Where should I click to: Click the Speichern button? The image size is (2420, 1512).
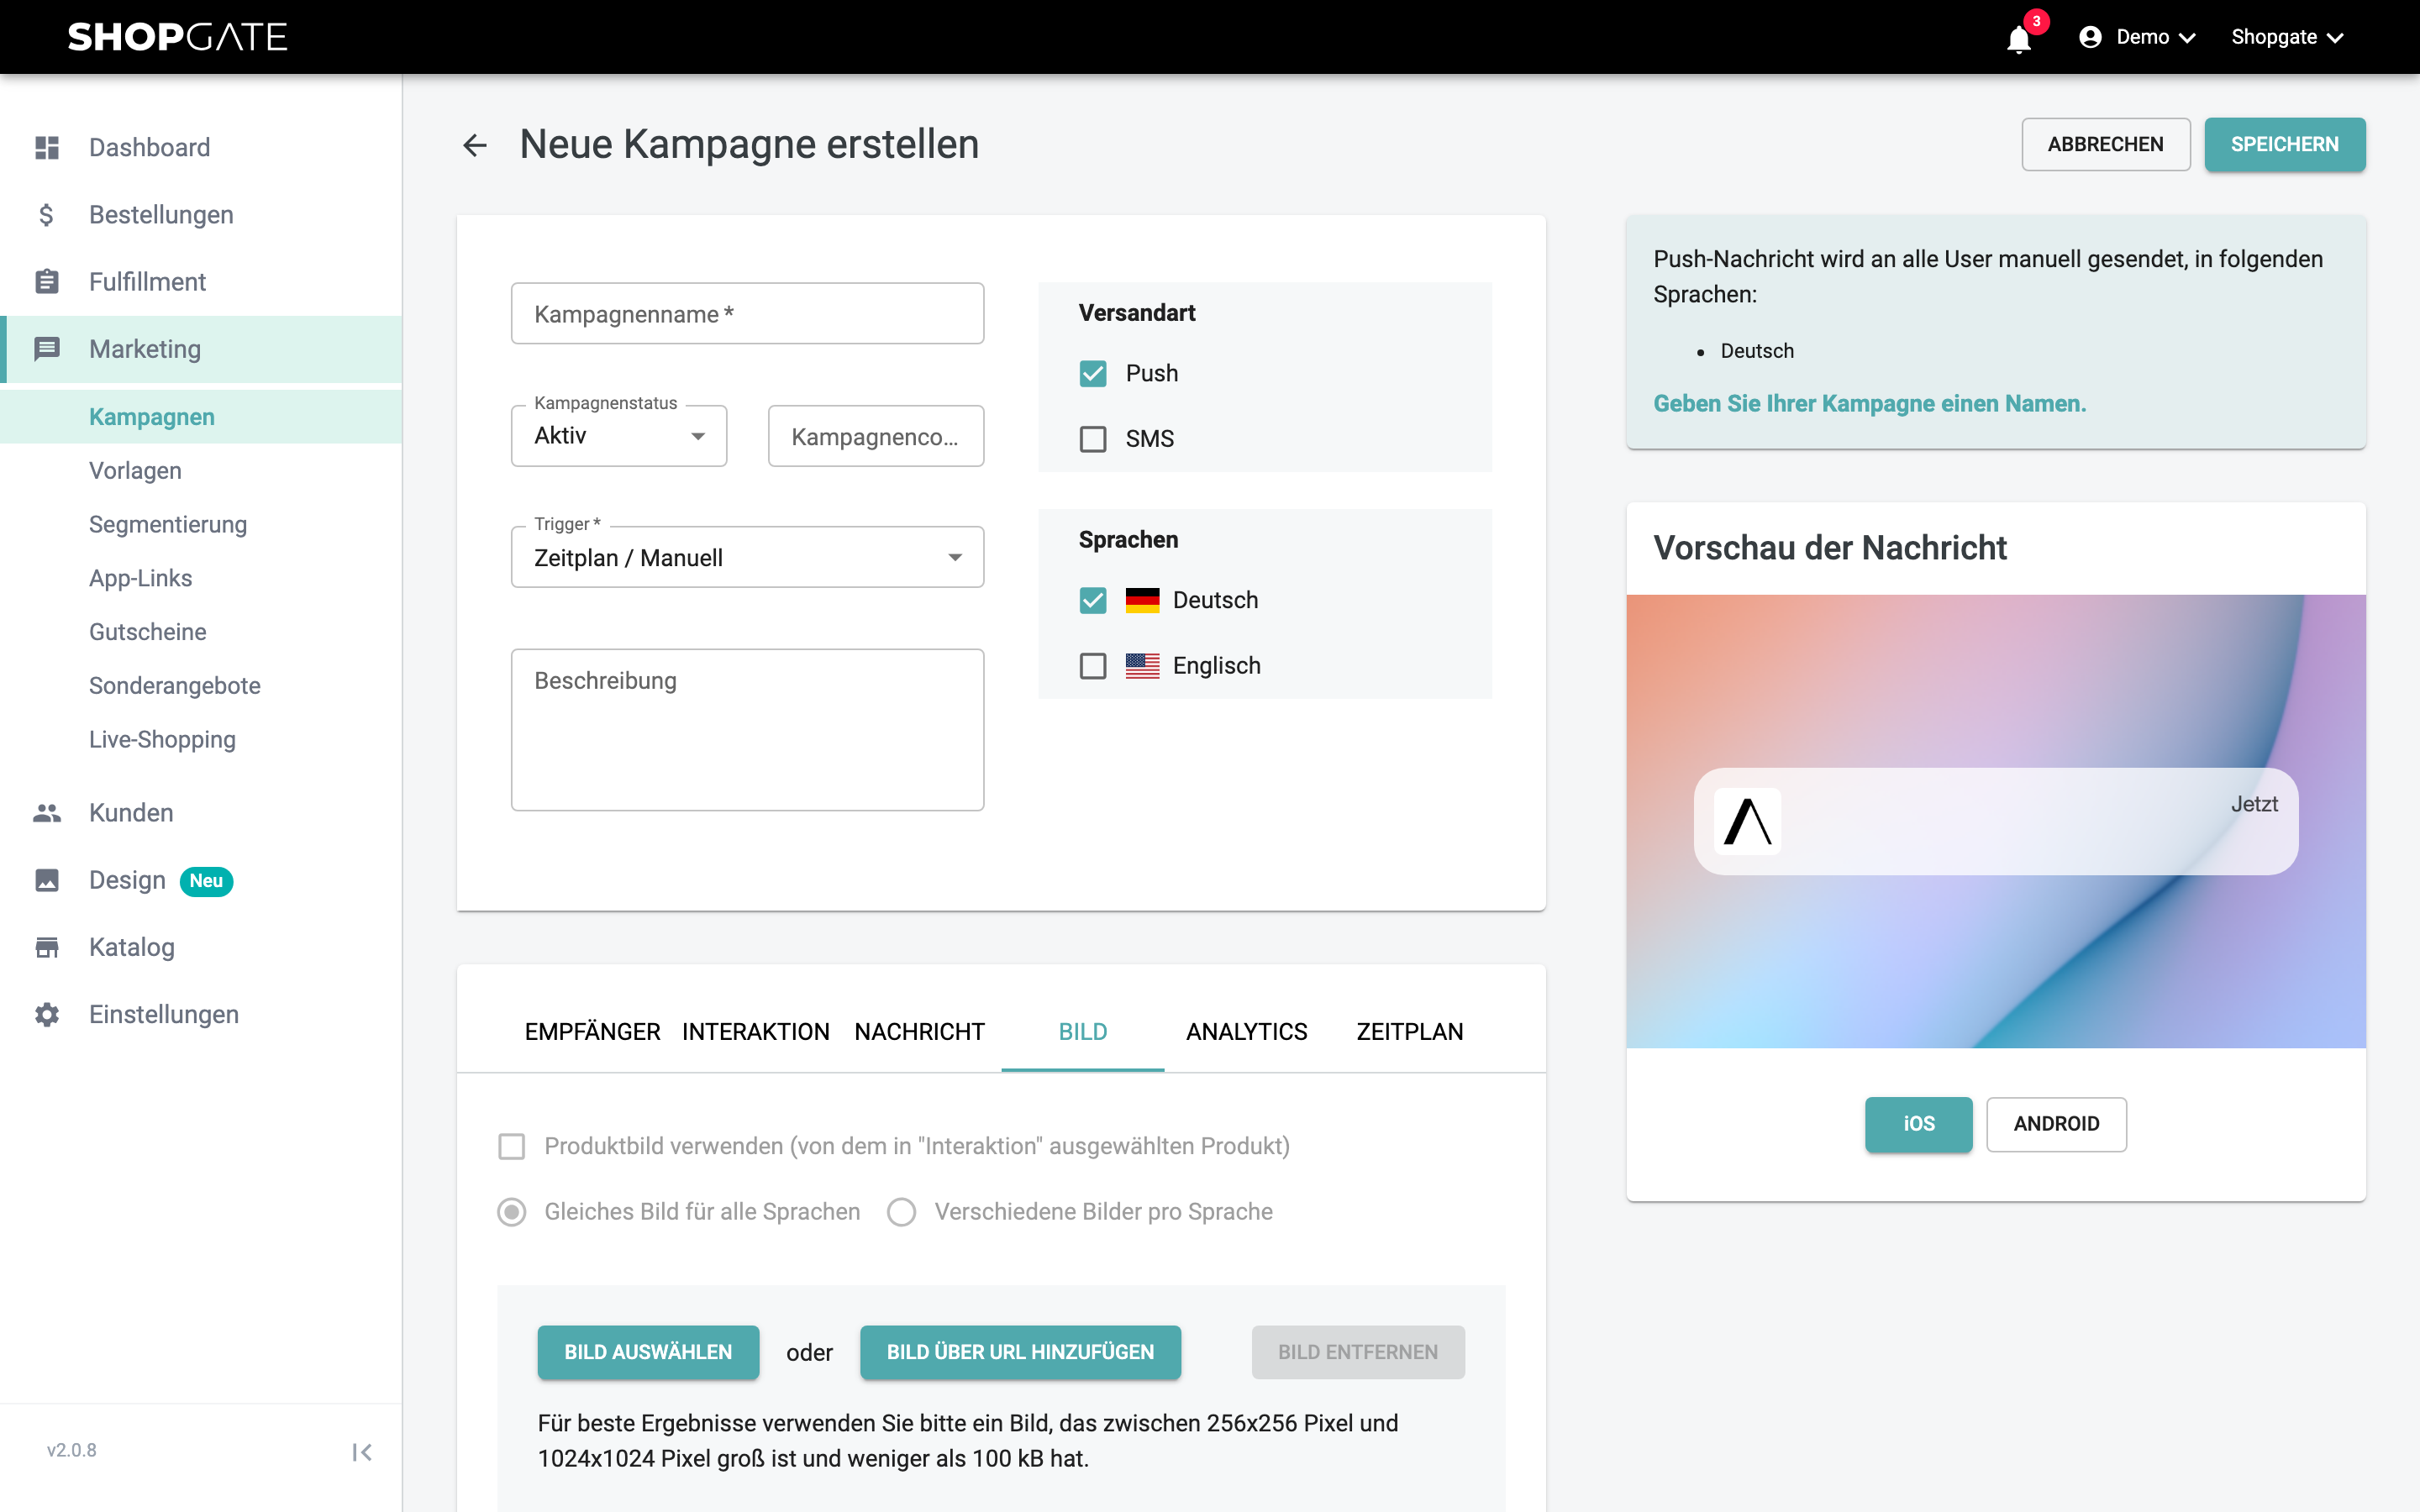coord(2285,145)
